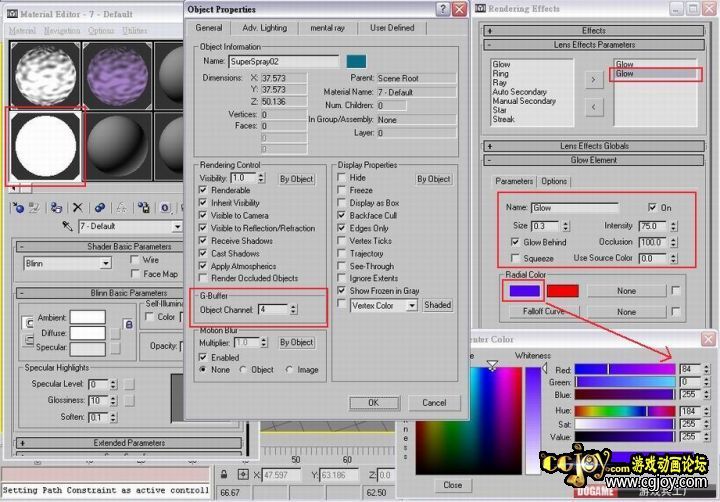
Task: Toggle Cast Shadows checkbox
Action: tap(203, 253)
